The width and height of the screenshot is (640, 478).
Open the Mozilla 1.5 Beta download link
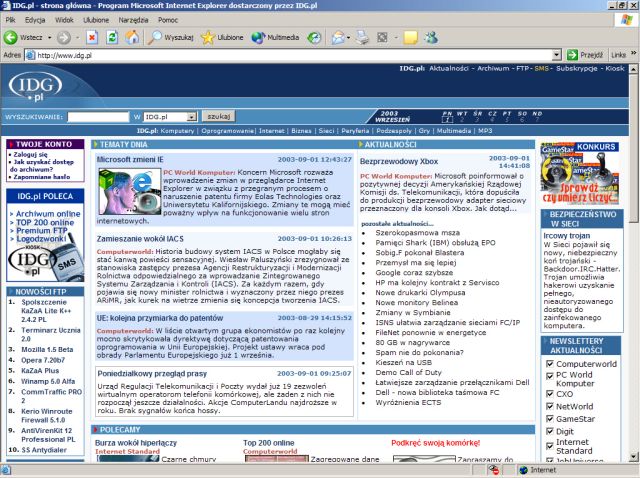click(x=47, y=349)
